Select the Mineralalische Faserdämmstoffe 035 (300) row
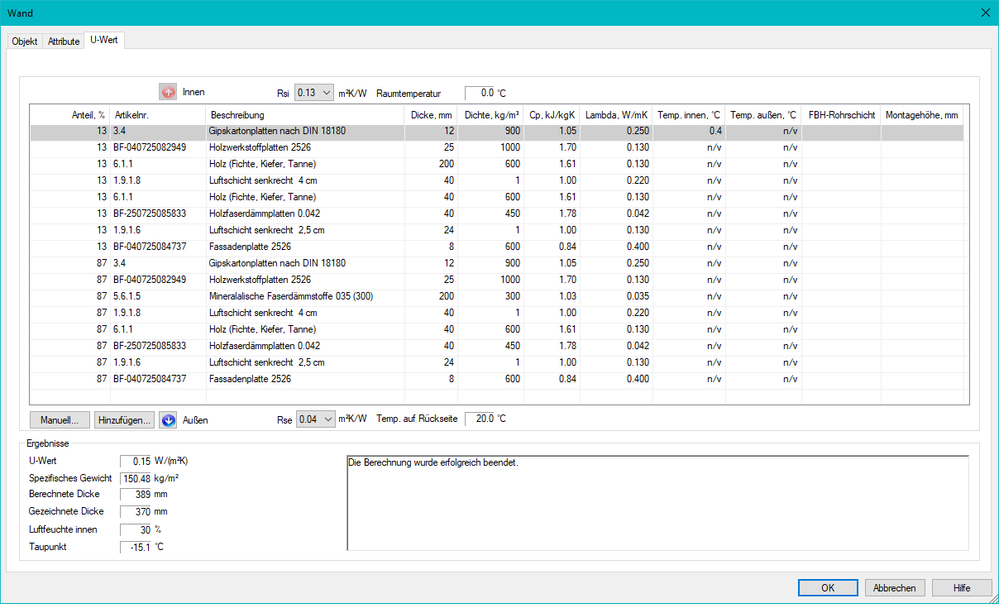The height and width of the screenshot is (604, 999). pos(497,296)
